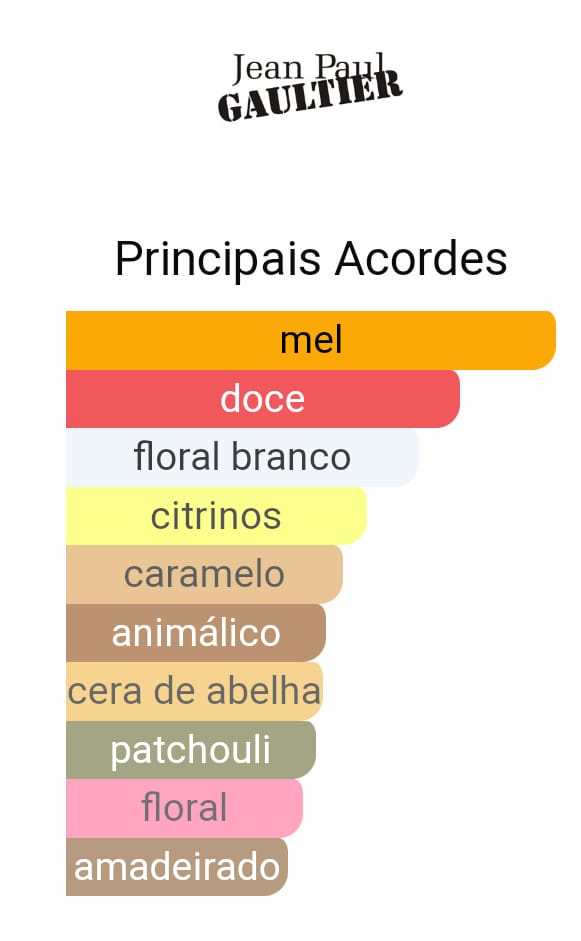Click the Principais Acordes heading

(x=311, y=259)
